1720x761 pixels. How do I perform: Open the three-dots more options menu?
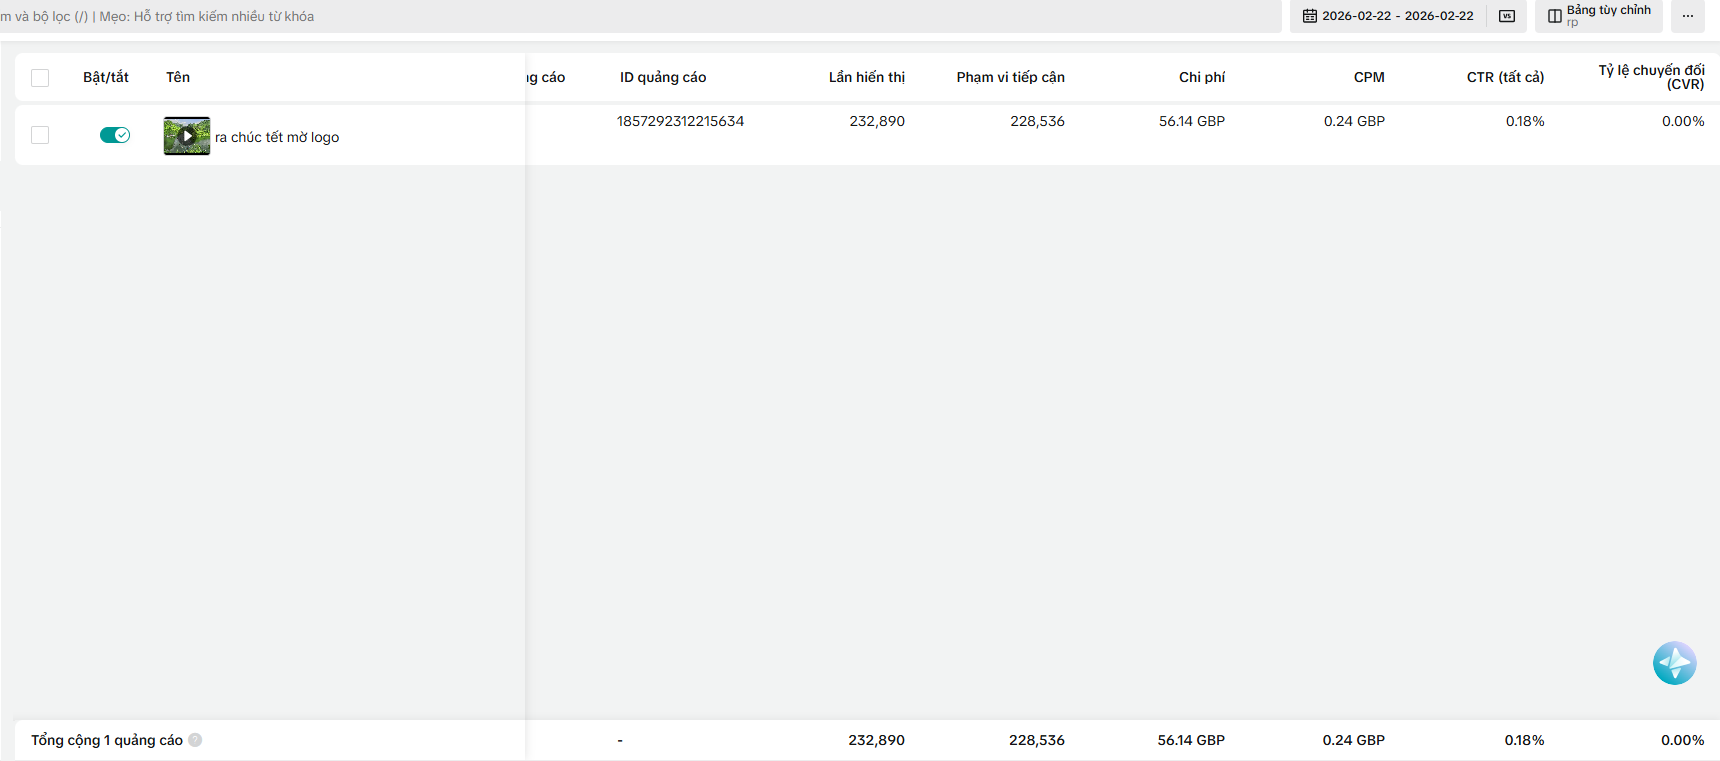click(x=1688, y=16)
